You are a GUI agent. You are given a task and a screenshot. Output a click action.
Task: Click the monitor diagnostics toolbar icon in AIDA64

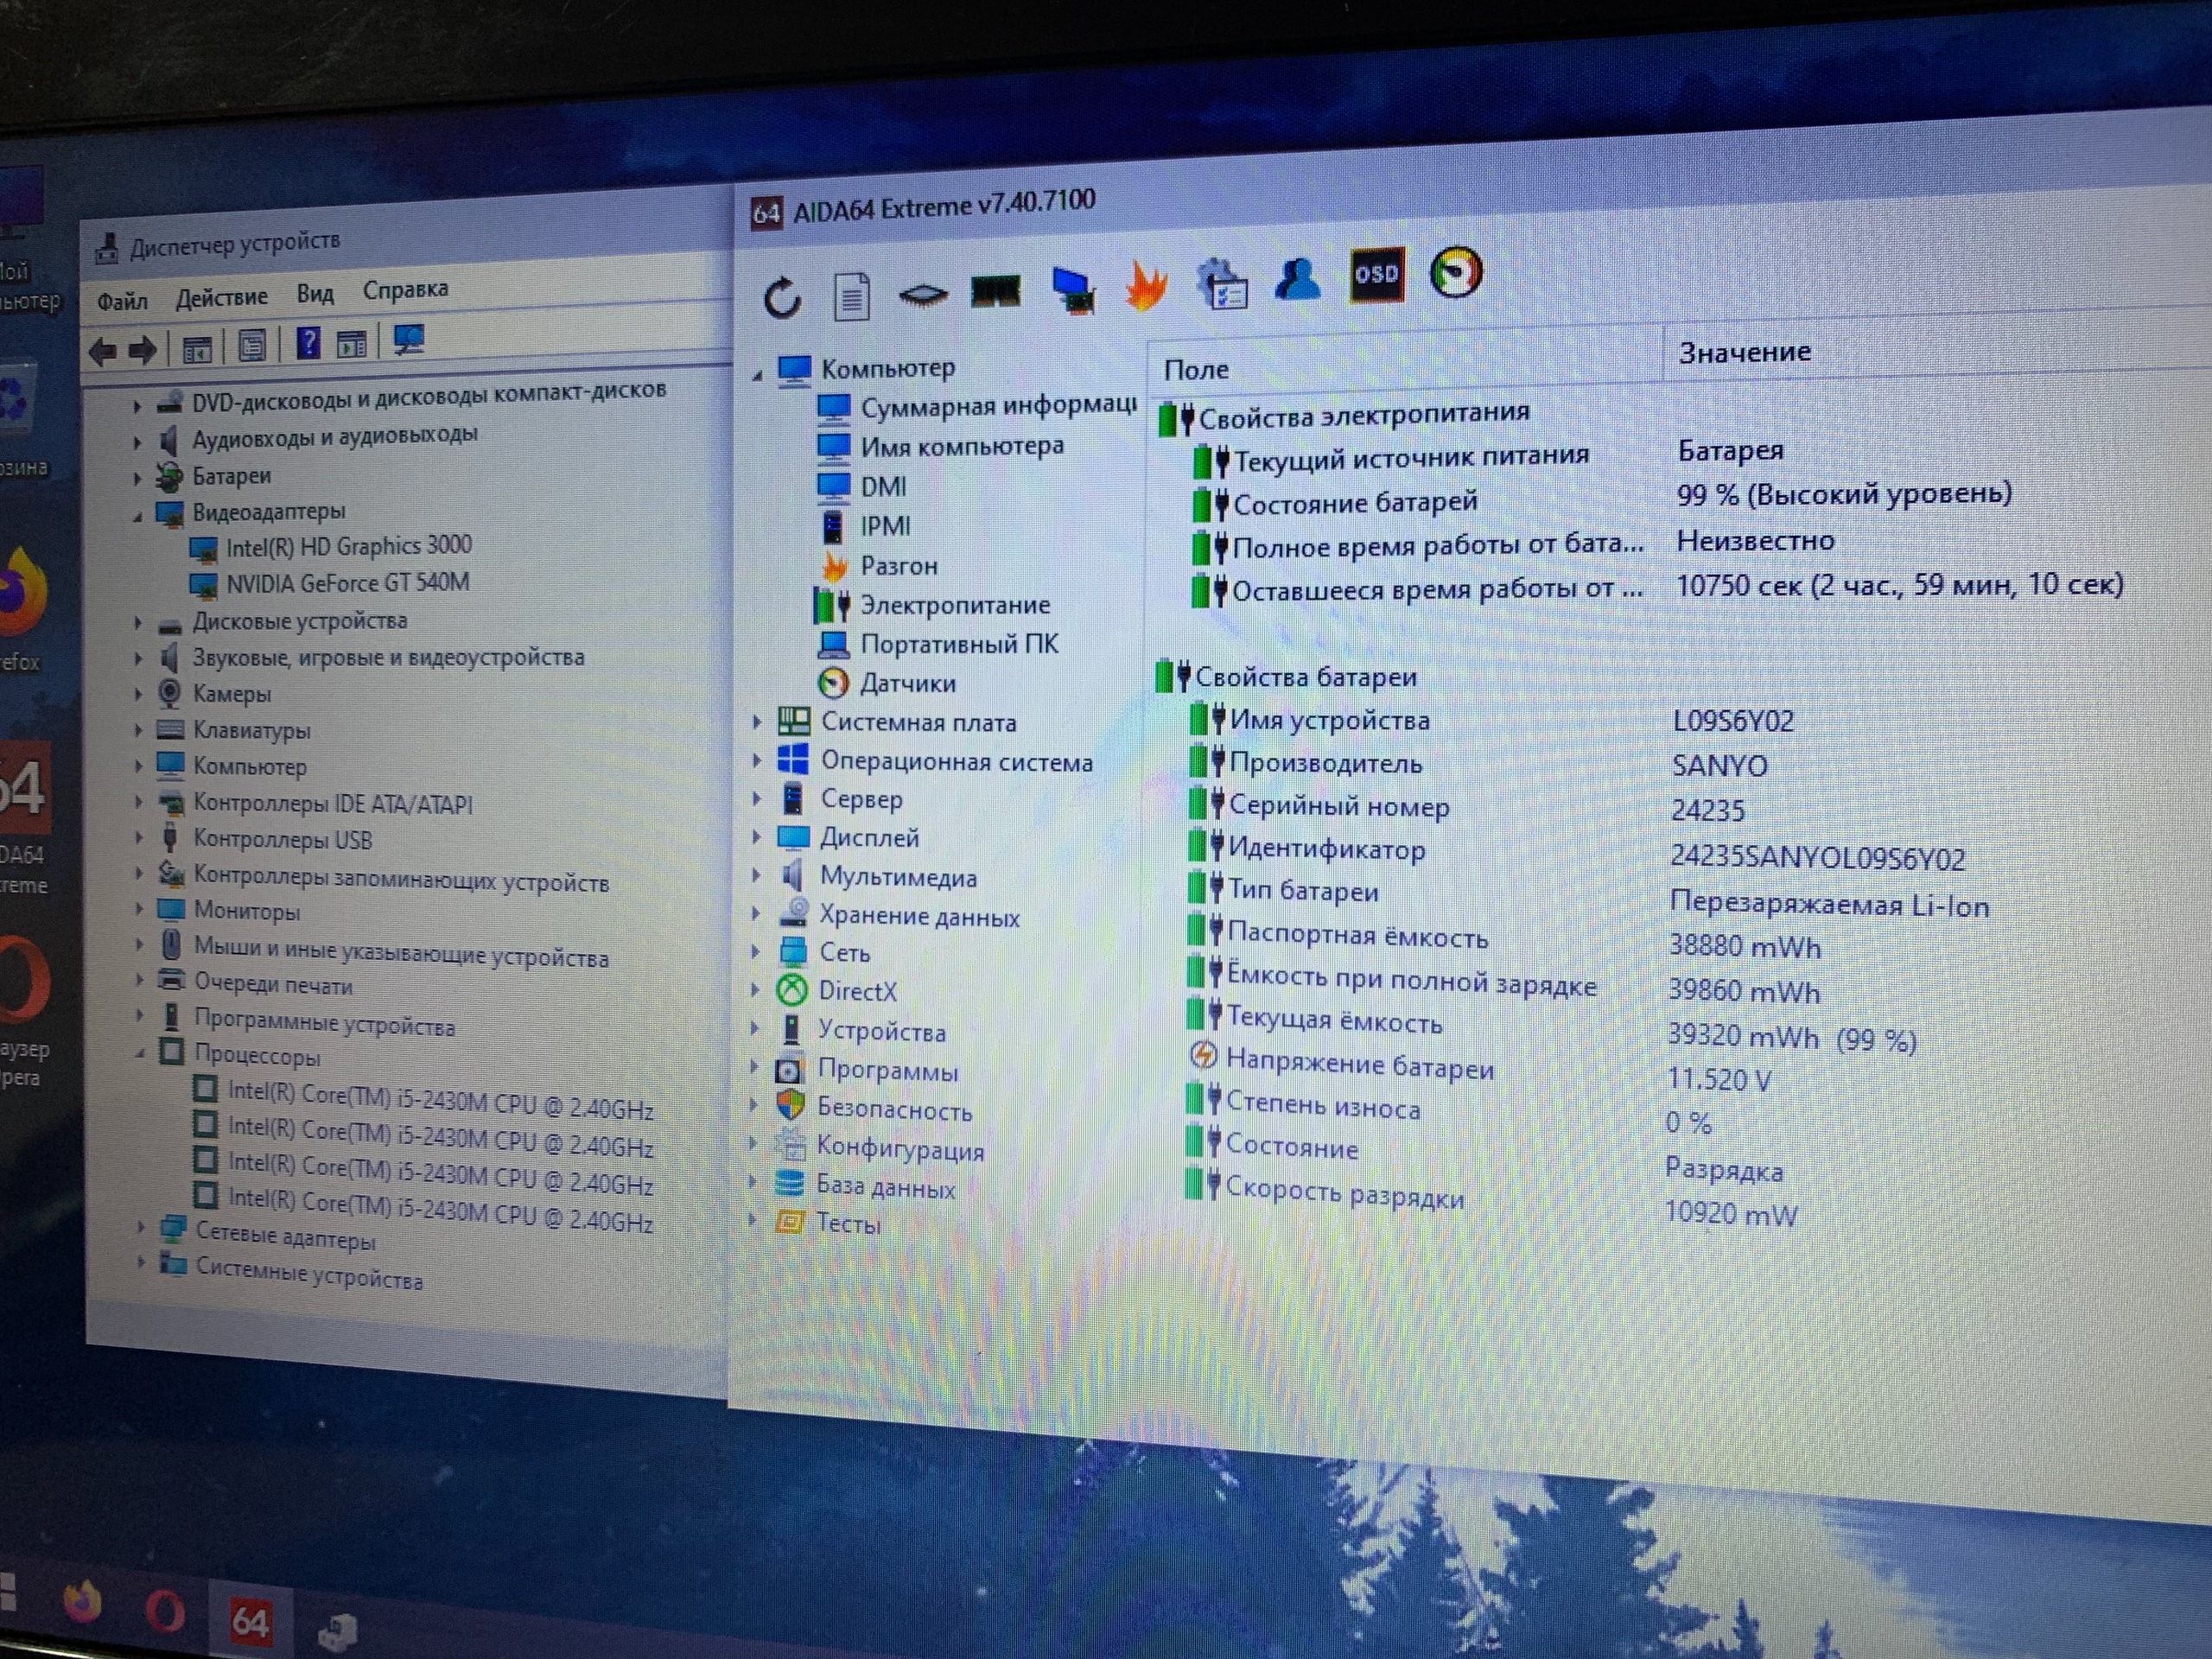(x=1073, y=290)
